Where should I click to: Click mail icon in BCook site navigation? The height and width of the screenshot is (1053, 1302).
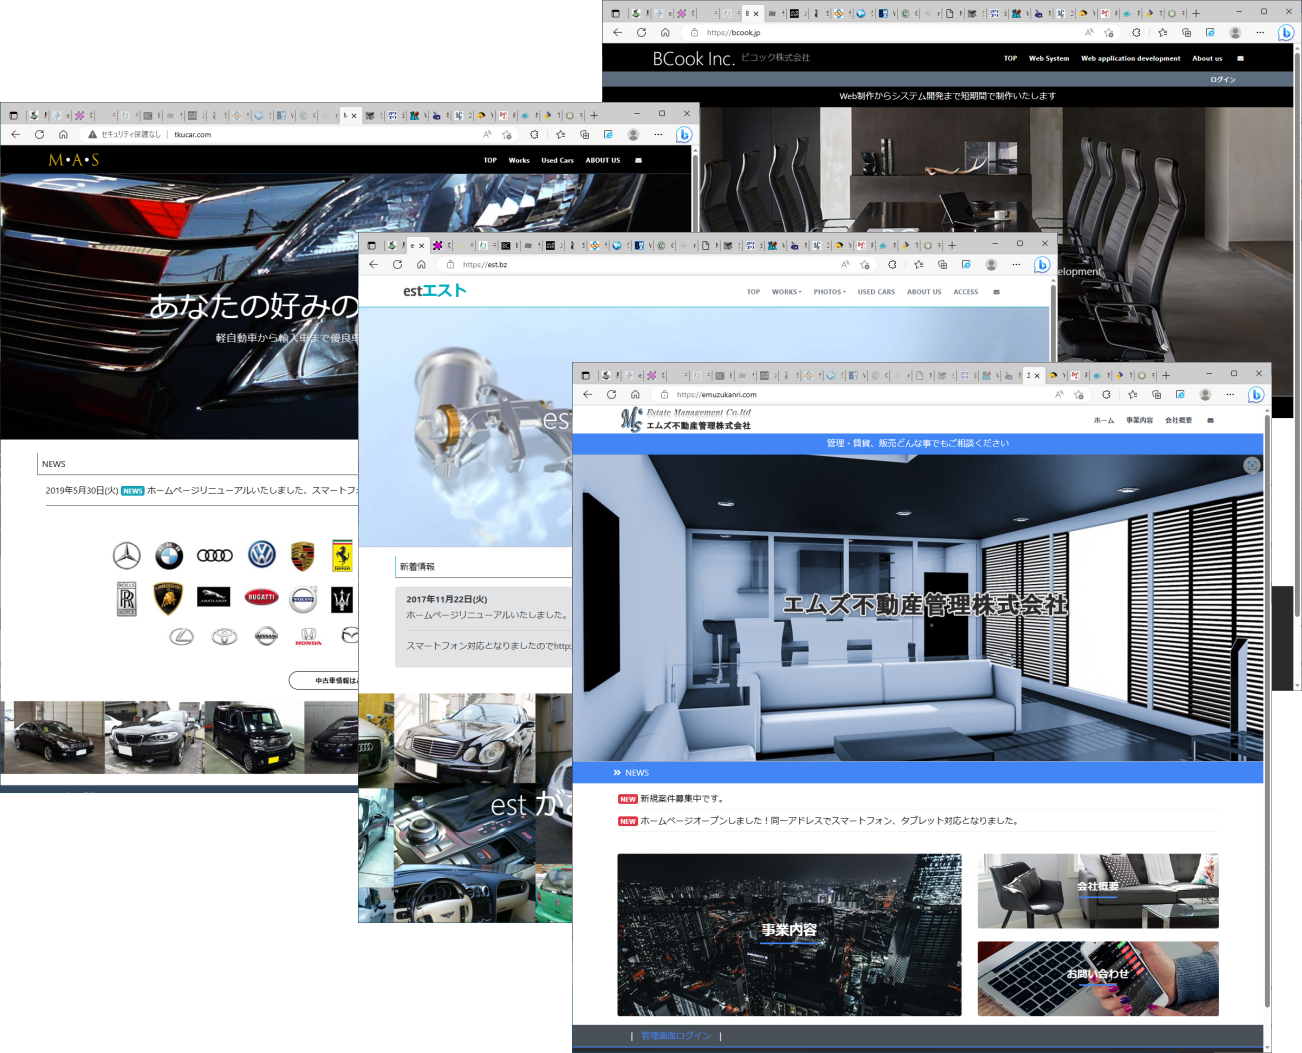click(x=1240, y=58)
